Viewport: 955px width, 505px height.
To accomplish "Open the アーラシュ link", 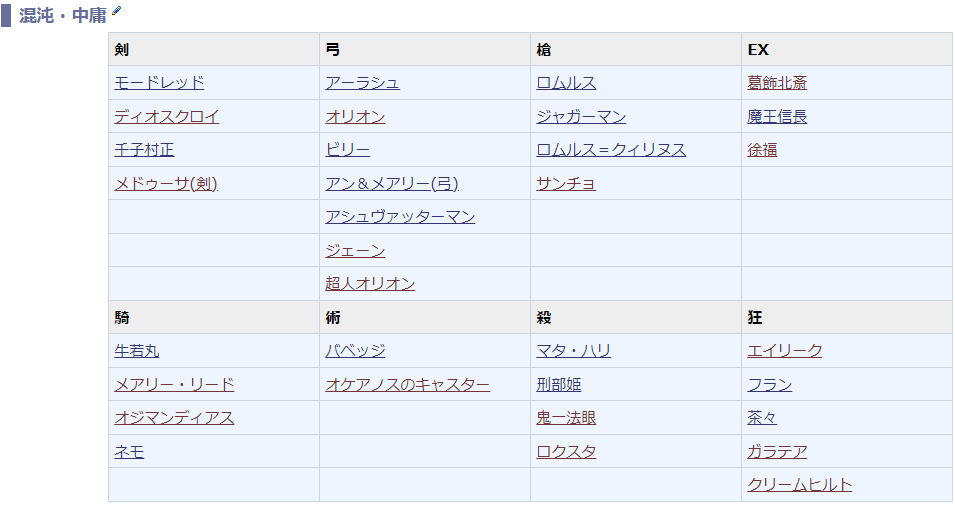I will [x=362, y=83].
